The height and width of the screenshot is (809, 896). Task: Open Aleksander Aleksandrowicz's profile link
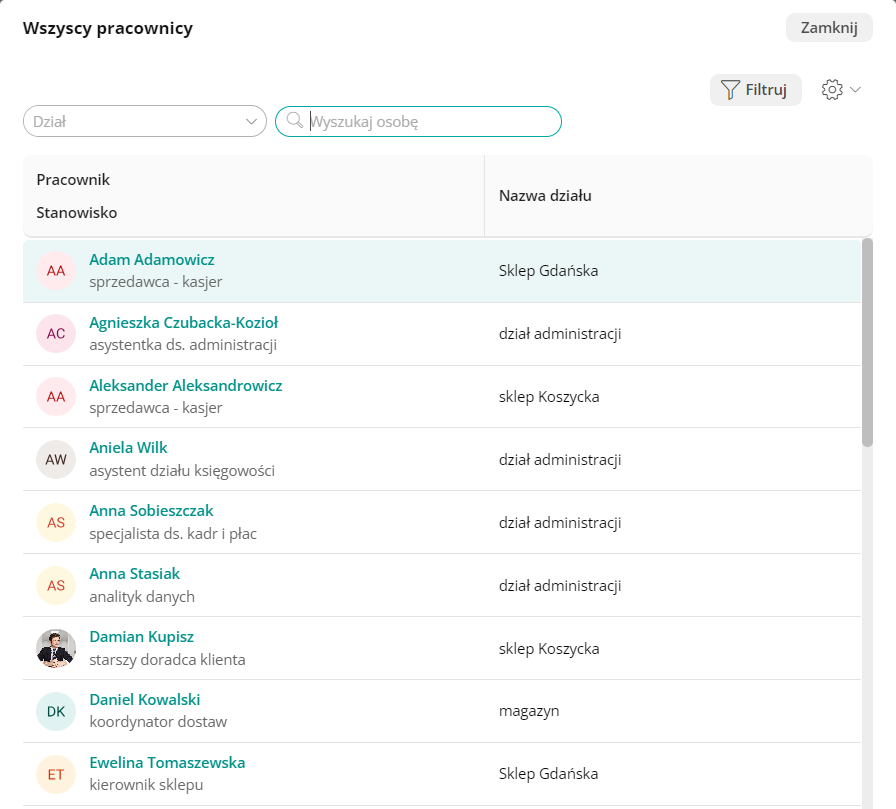185,386
